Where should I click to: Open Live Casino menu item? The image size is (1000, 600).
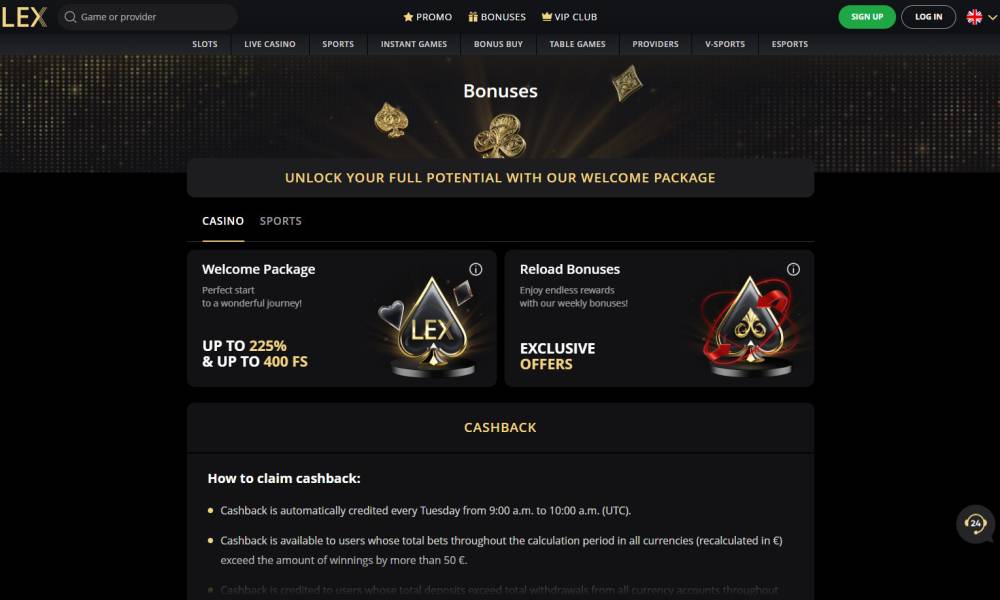(270, 44)
